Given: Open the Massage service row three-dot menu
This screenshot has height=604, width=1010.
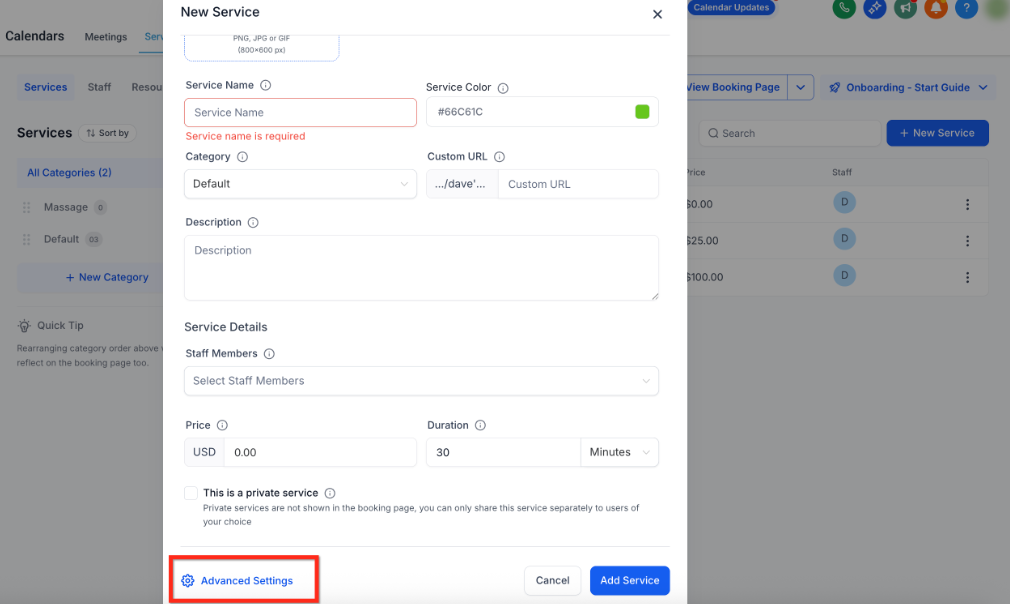Looking at the screenshot, I should (x=967, y=205).
